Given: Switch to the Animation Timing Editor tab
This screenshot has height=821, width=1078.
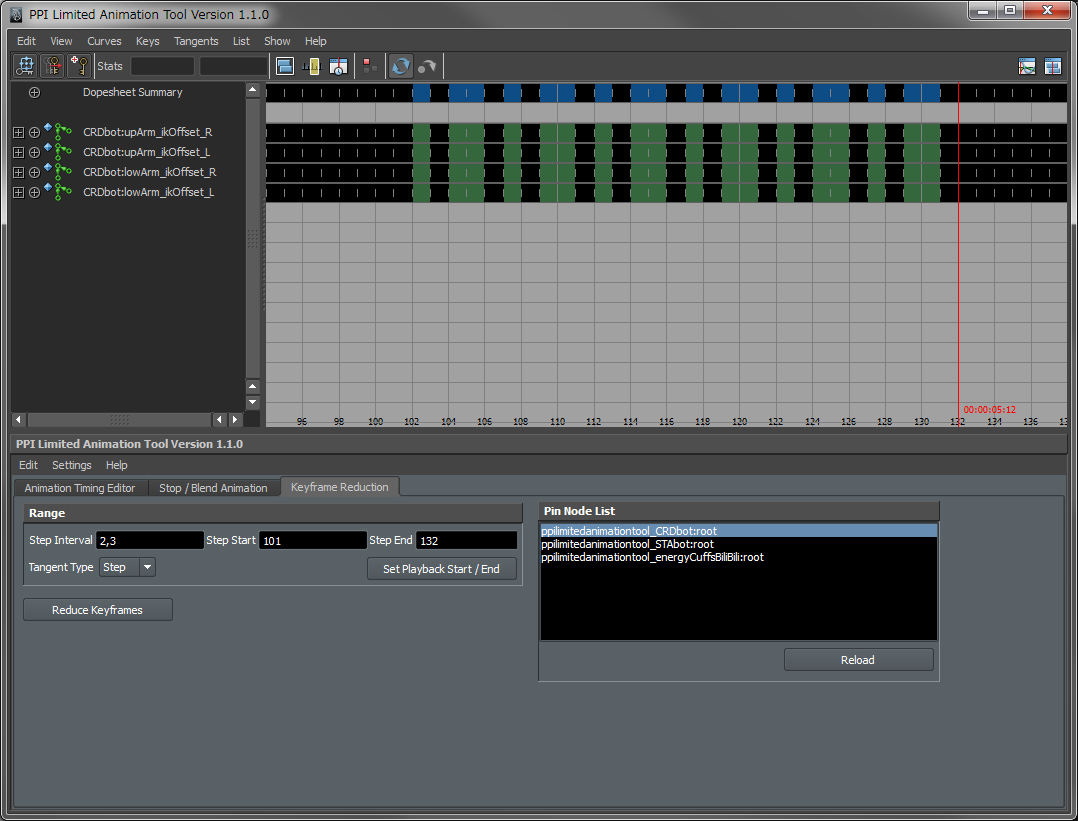Looking at the screenshot, I should 80,487.
